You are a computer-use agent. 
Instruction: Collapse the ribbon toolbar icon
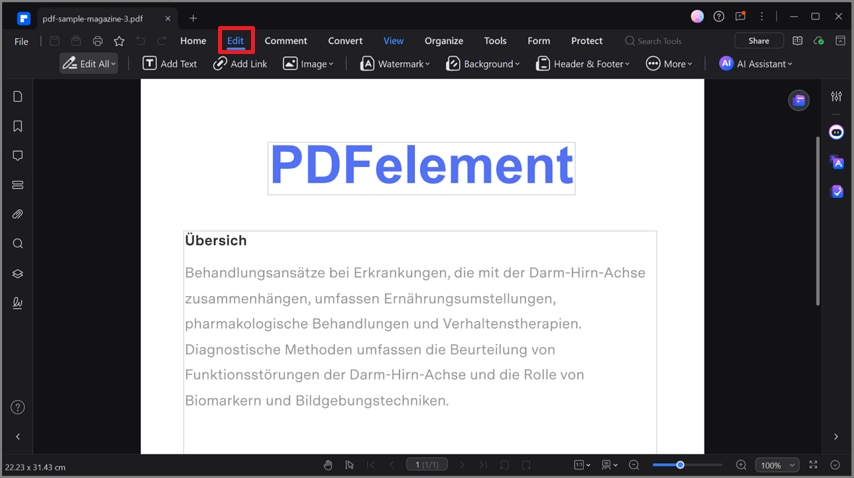(840, 41)
